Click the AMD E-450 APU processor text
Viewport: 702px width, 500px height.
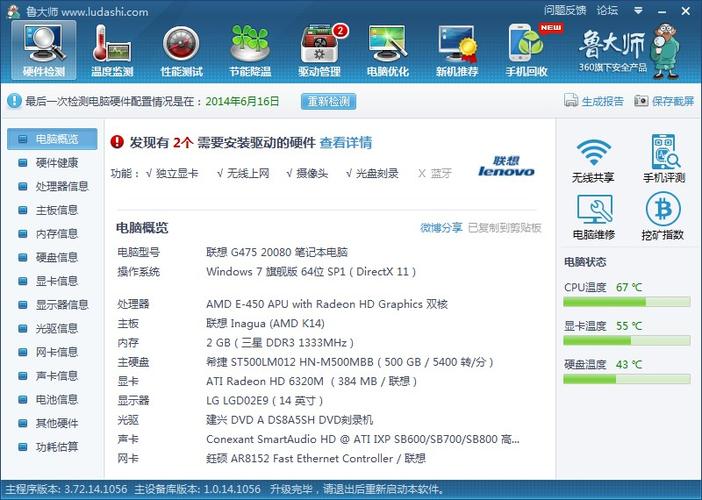pyautogui.click(x=327, y=304)
